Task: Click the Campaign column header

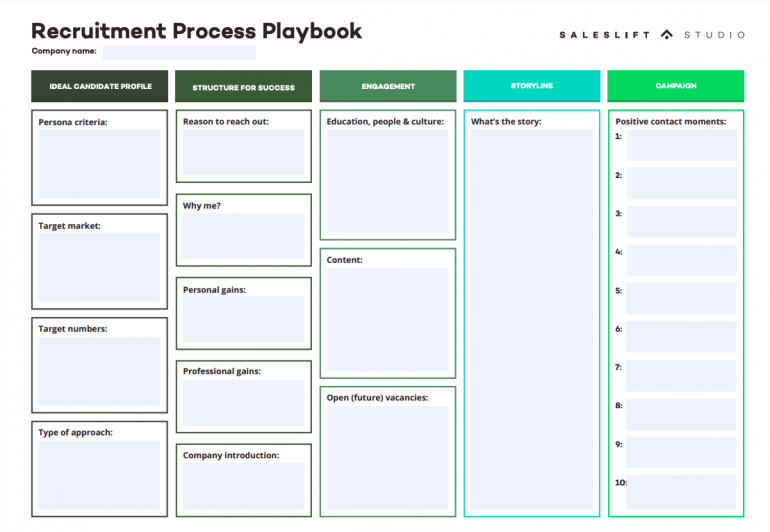Action: [x=676, y=86]
